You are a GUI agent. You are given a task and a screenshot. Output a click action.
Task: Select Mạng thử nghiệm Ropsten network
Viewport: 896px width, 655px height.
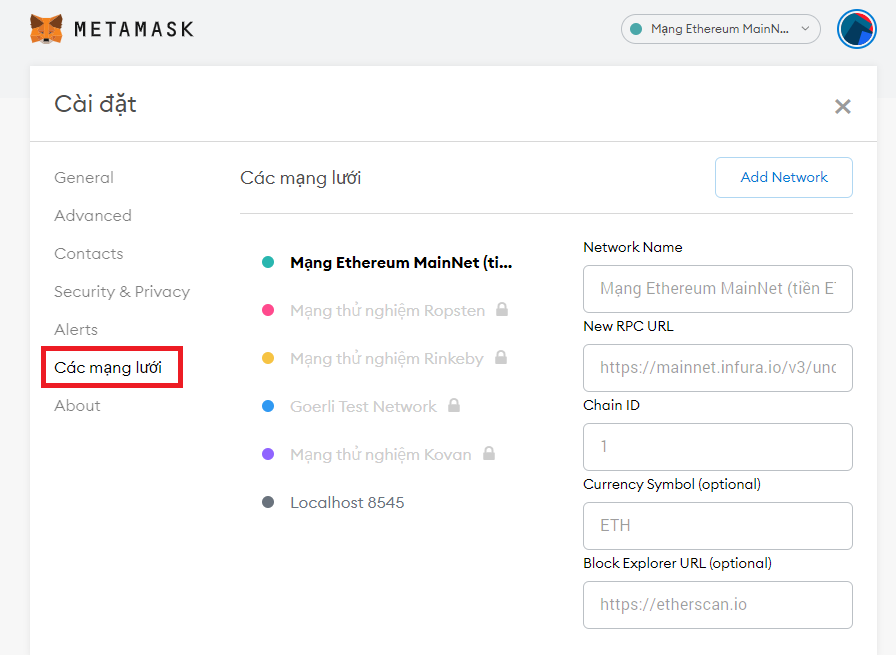pos(385,310)
